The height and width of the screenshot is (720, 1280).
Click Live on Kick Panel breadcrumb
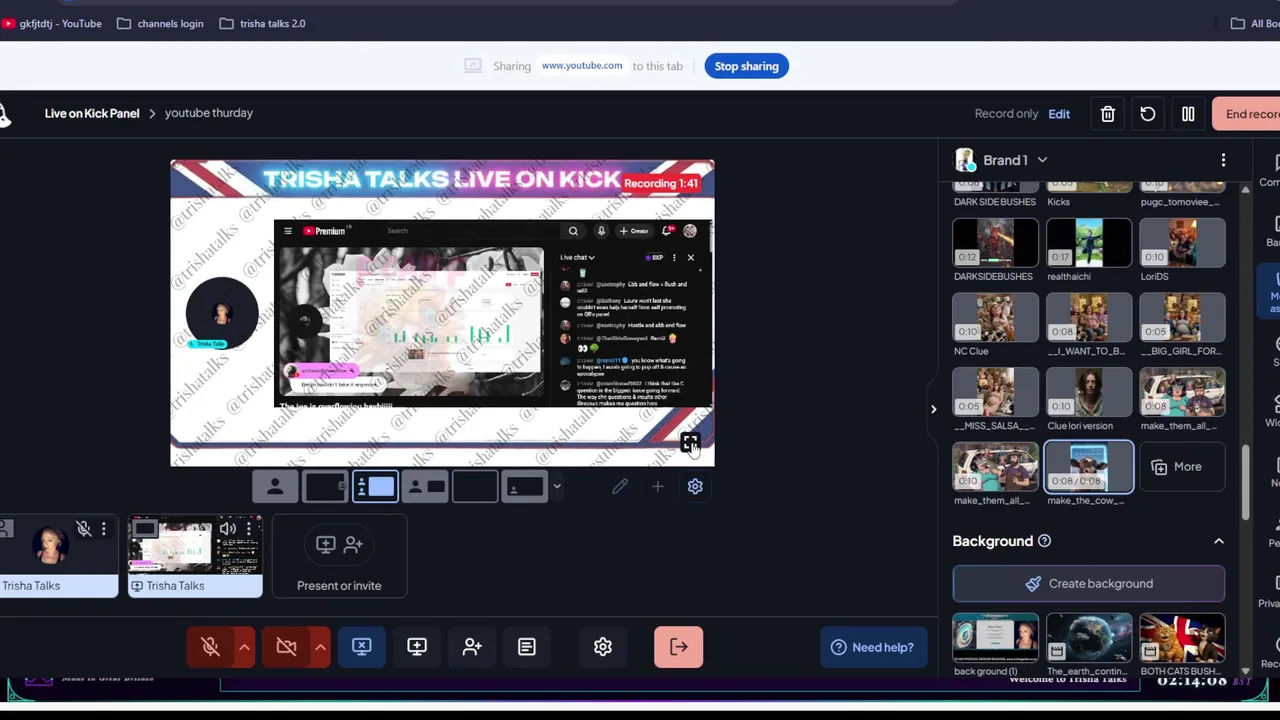coord(92,113)
